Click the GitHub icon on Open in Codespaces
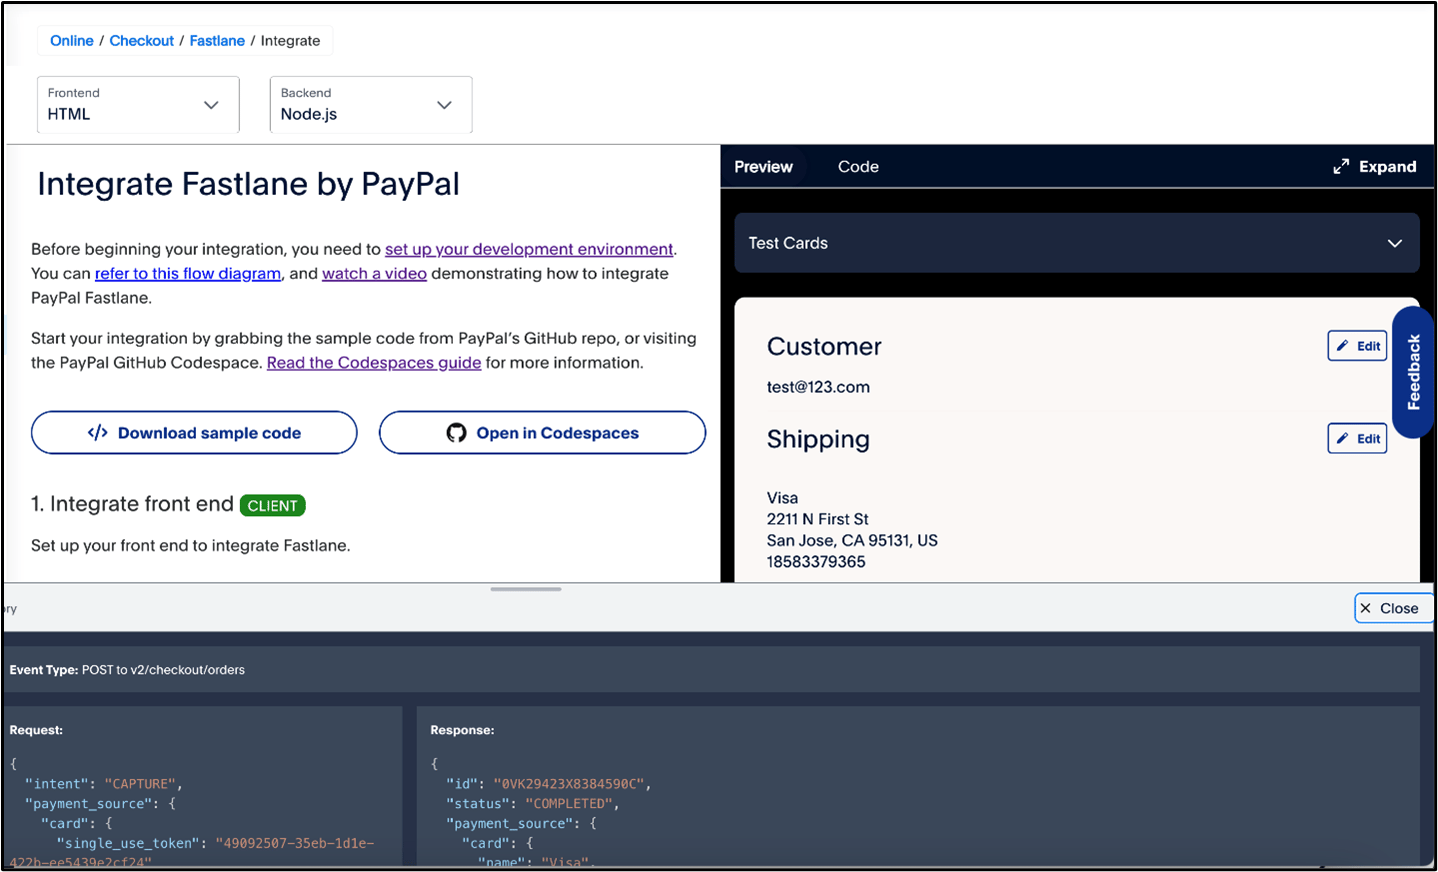Image resolution: width=1438 pixels, height=872 pixels. coord(456,433)
